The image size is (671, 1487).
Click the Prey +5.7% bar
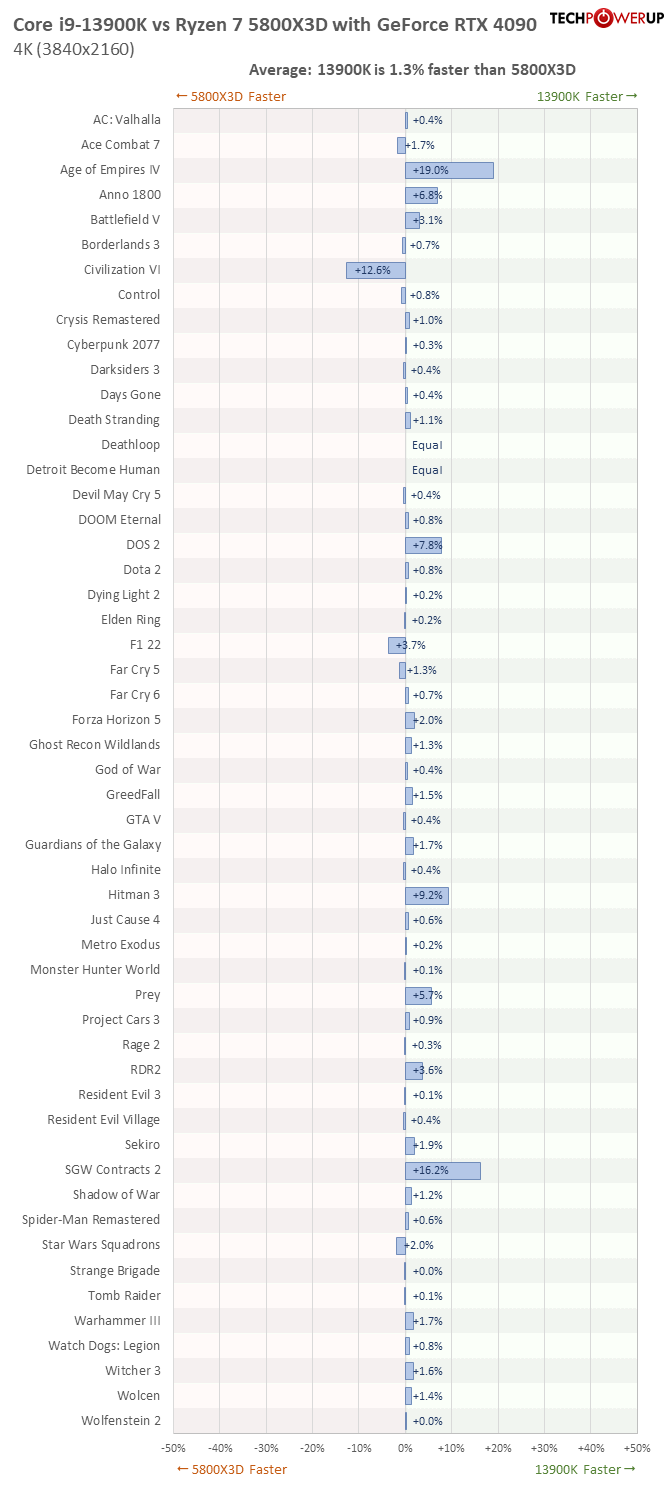point(418,995)
